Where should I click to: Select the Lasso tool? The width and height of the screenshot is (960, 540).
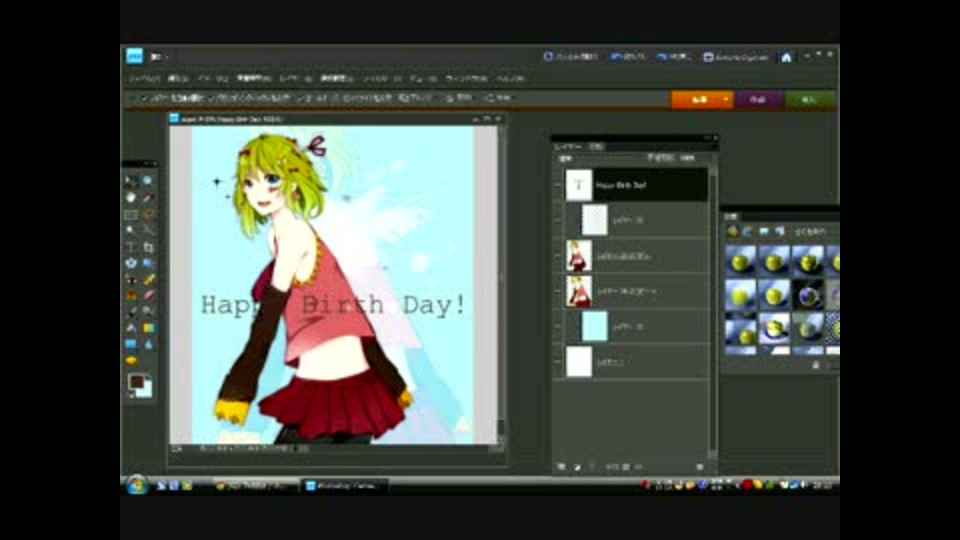(x=148, y=214)
